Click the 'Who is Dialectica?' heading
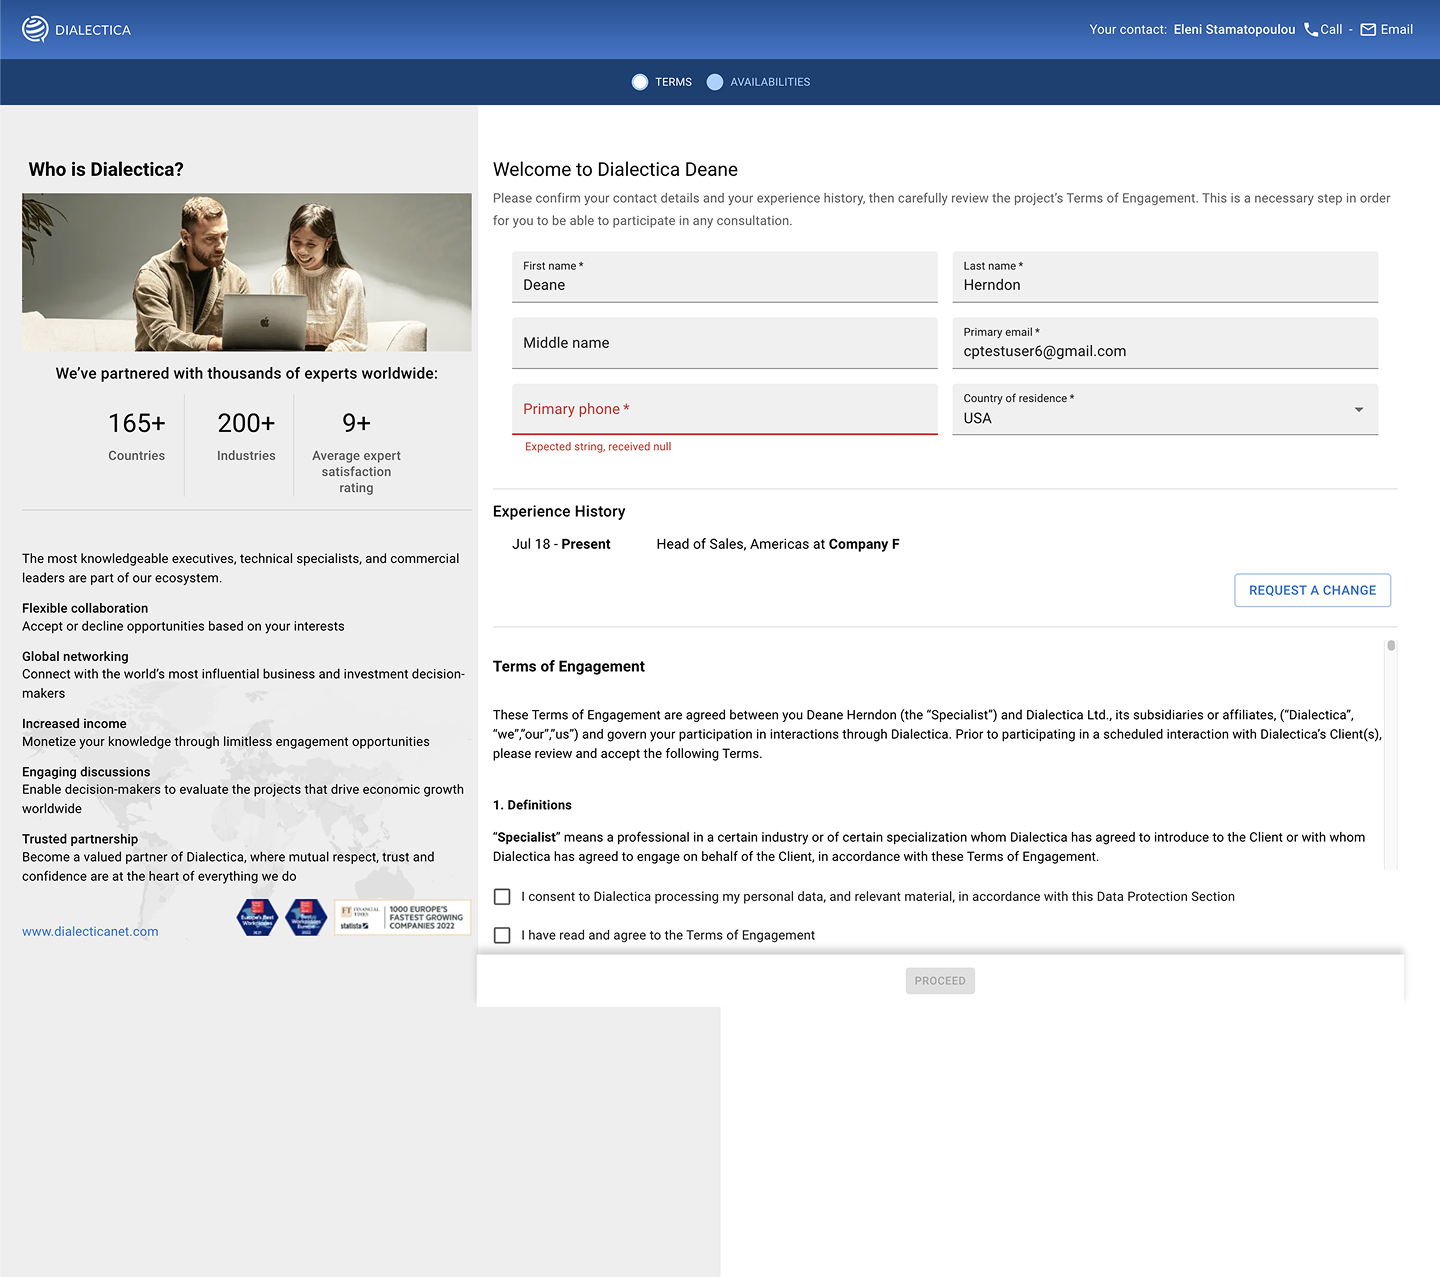1440x1277 pixels. [x=106, y=169]
